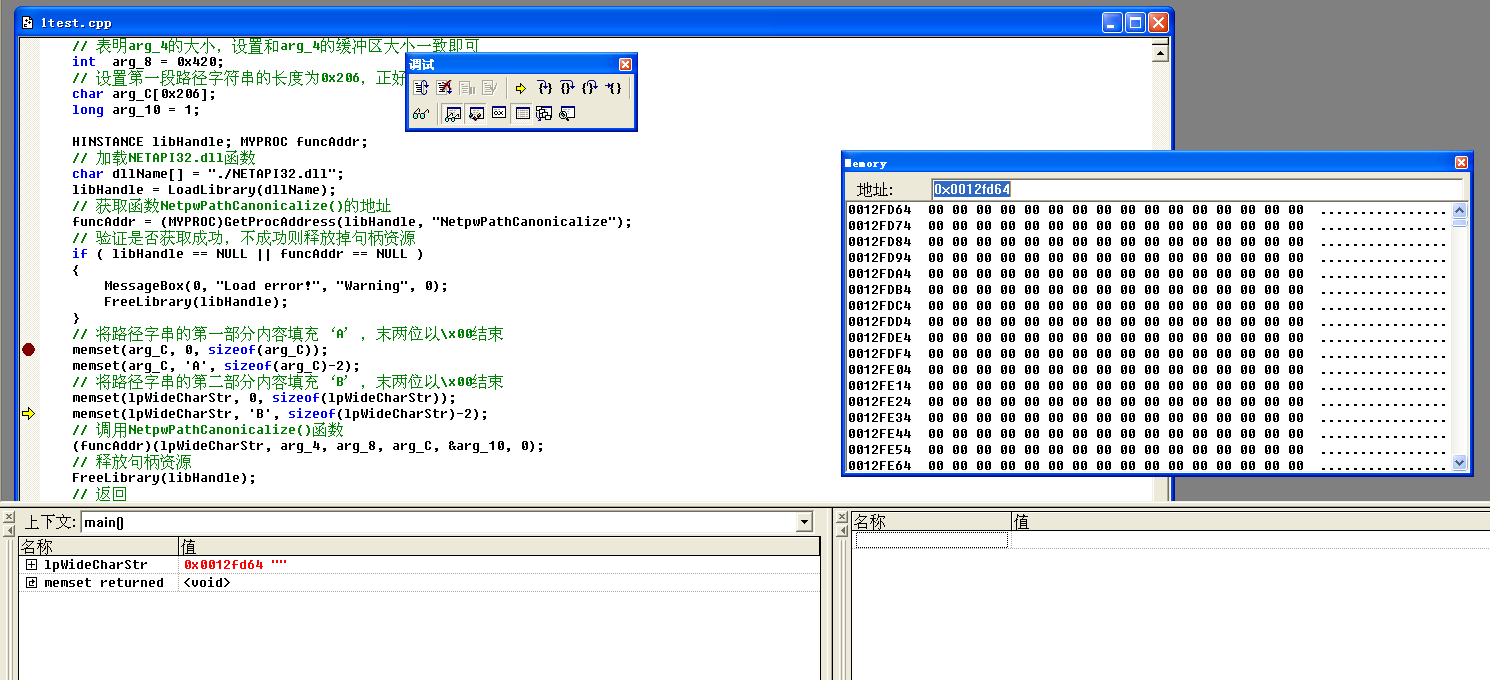Close the debug toolbar

pyautogui.click(x=625, y=64)
